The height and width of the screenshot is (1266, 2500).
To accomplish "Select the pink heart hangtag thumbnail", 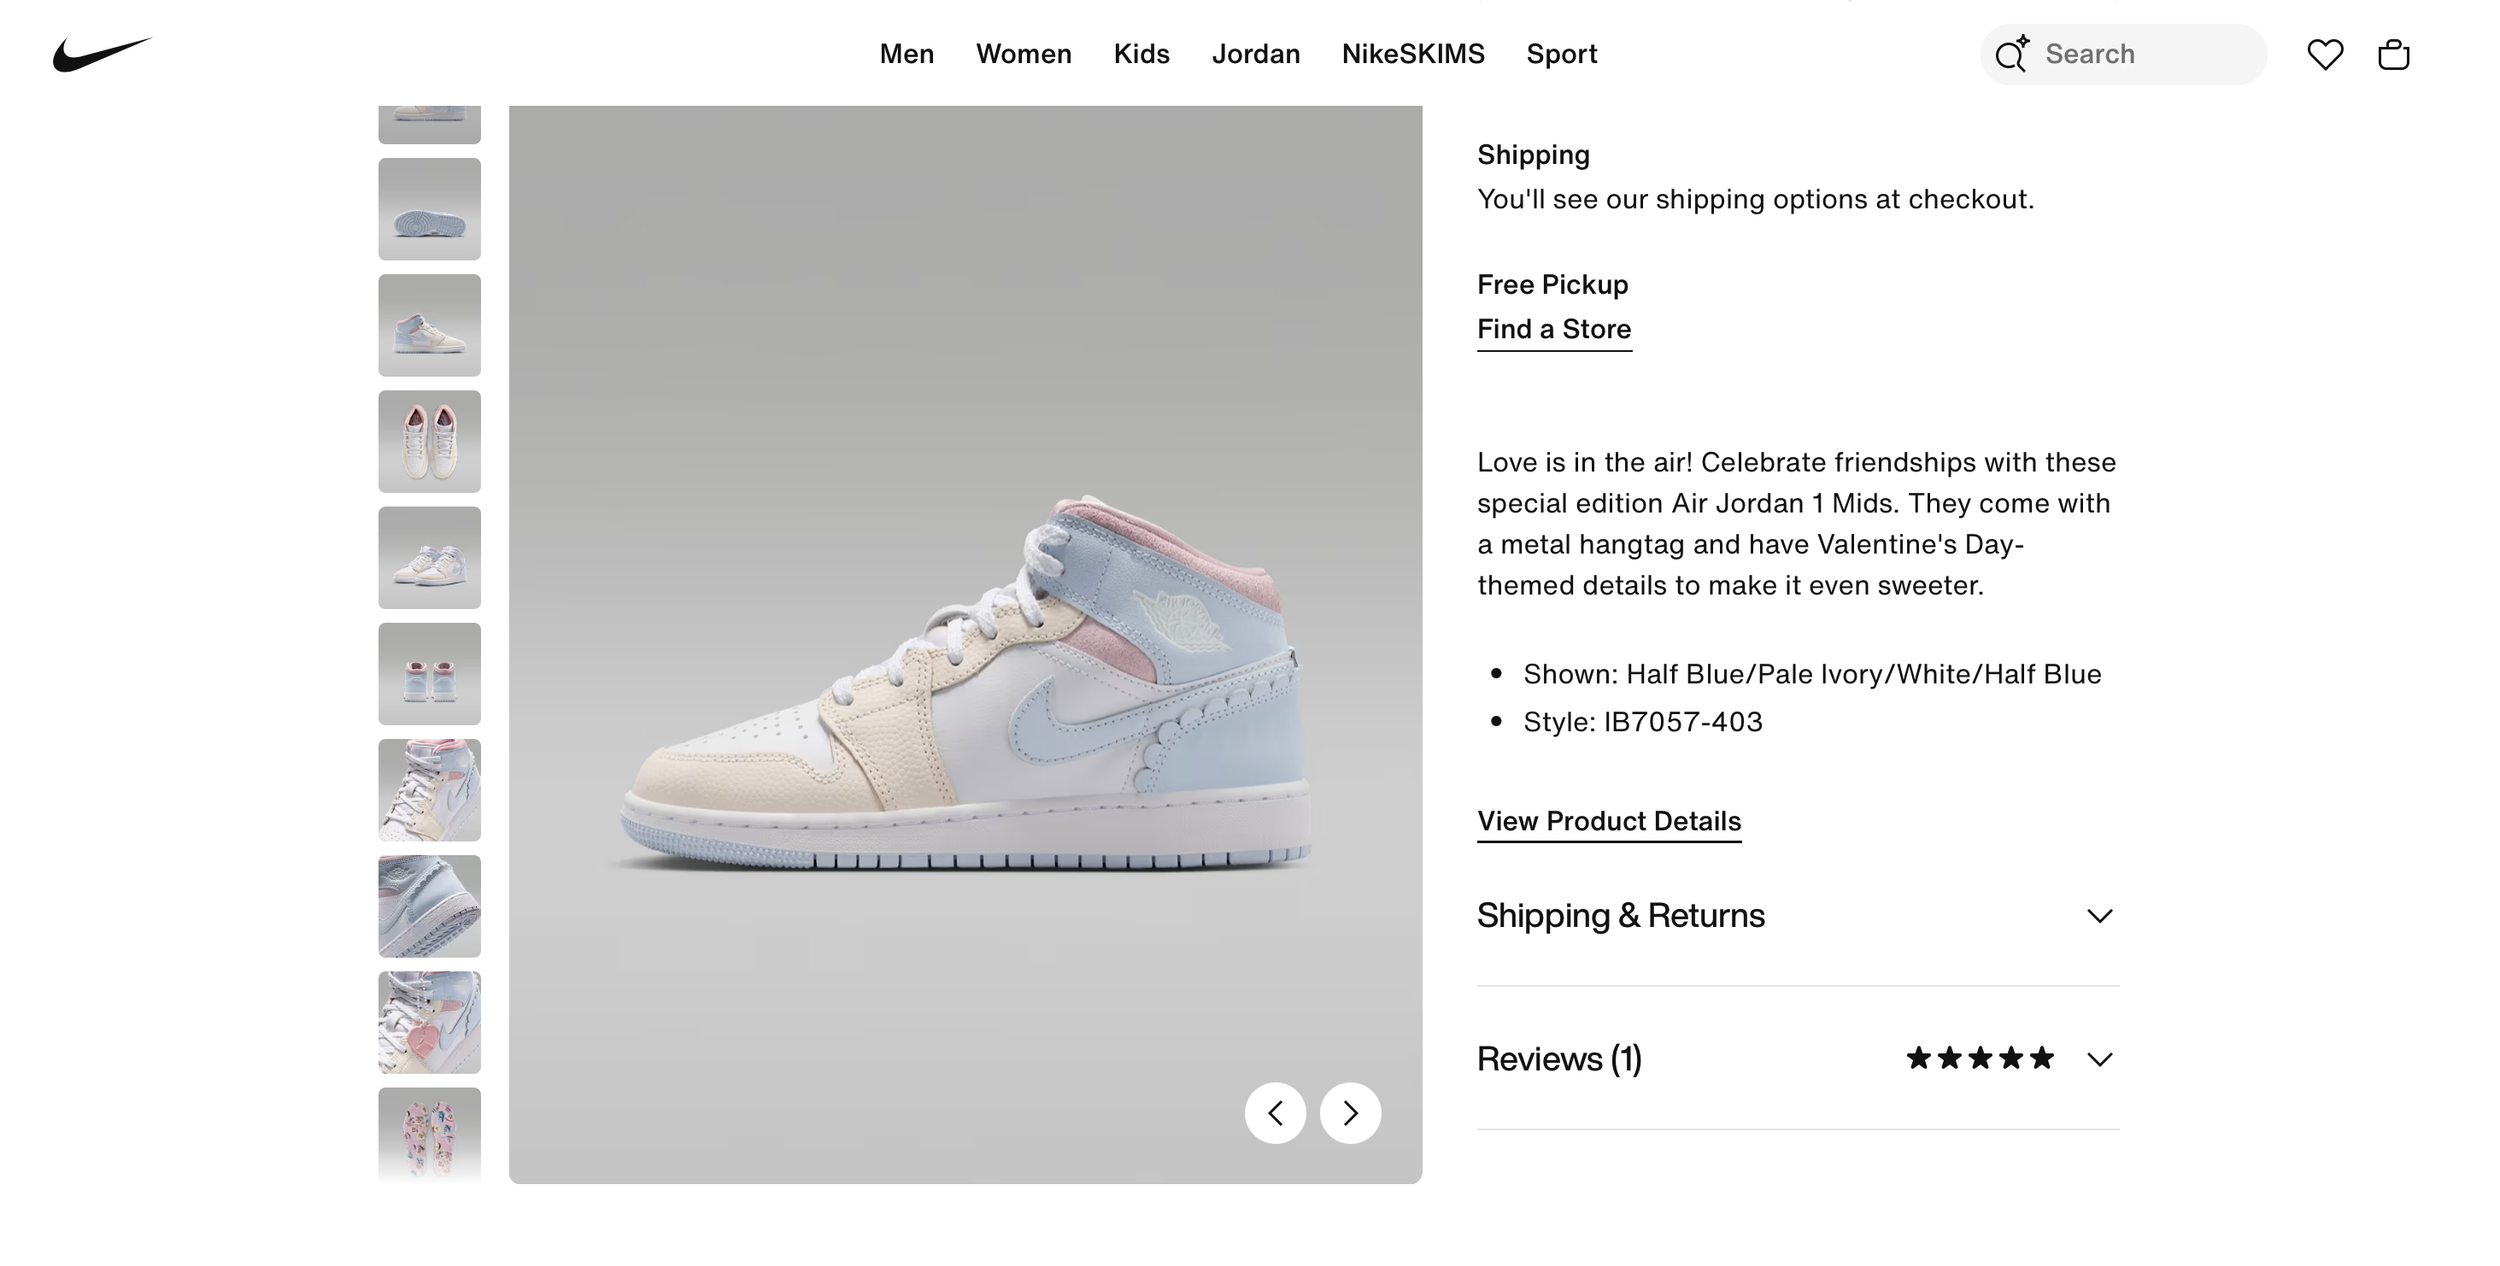I will point(429,1022).
